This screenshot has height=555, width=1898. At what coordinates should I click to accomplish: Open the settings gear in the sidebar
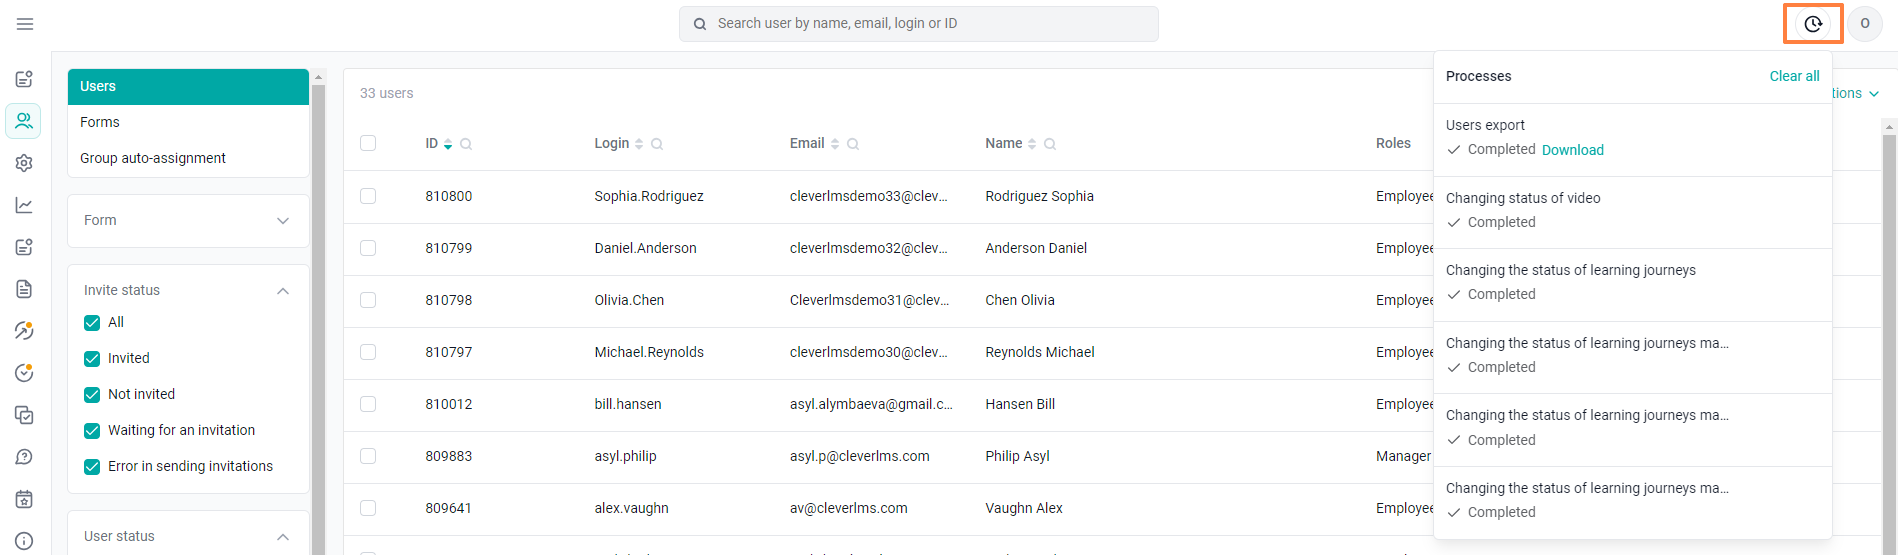point(24,163)
